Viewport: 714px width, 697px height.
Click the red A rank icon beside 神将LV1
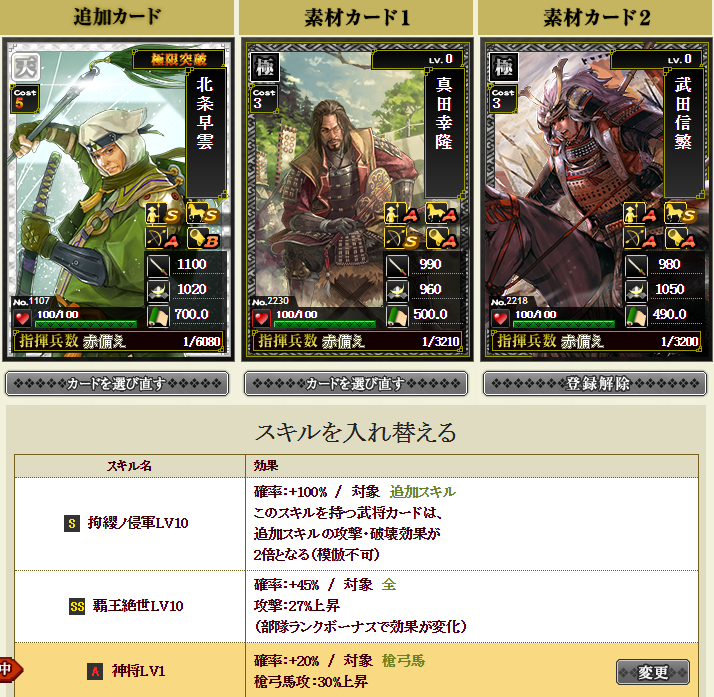[95, 671]
